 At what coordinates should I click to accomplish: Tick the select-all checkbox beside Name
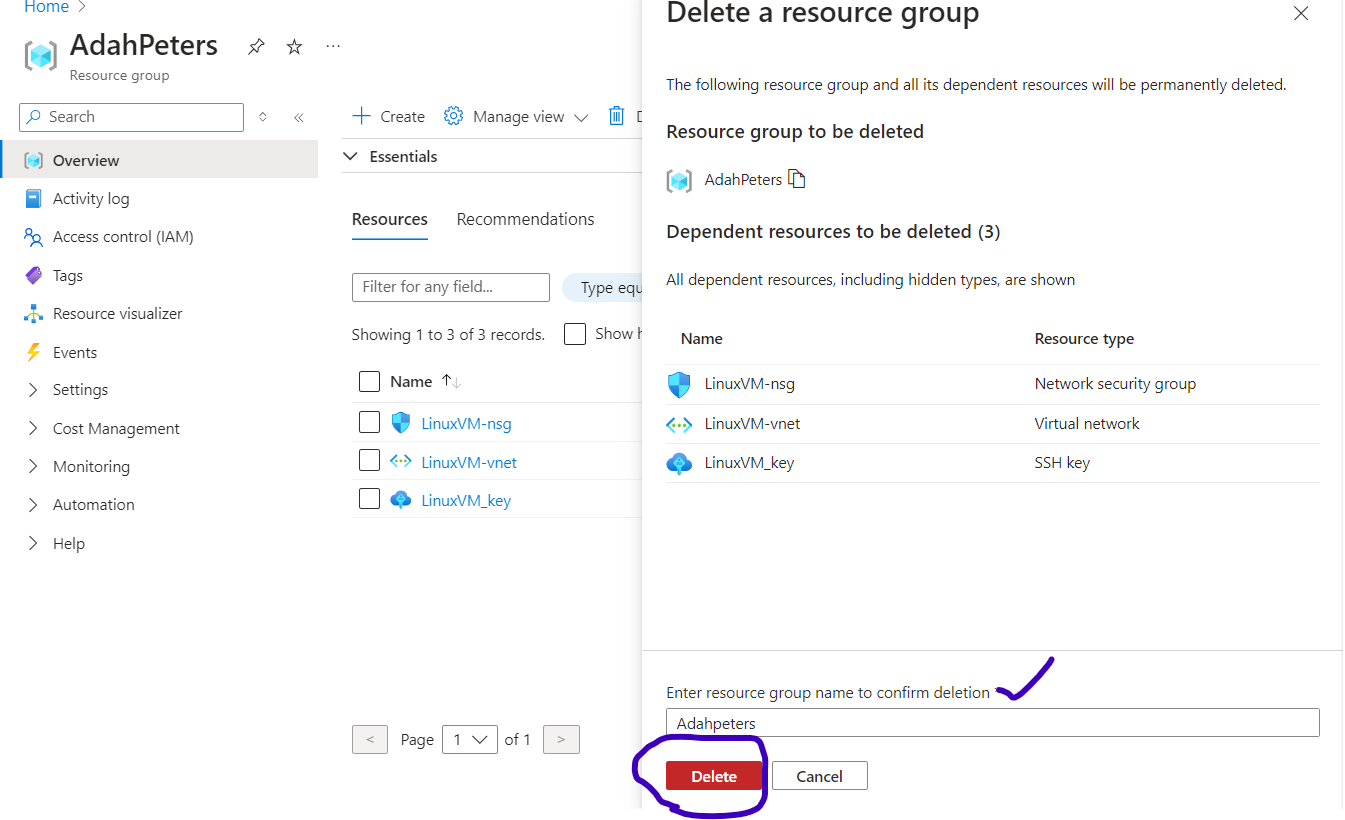369,381
